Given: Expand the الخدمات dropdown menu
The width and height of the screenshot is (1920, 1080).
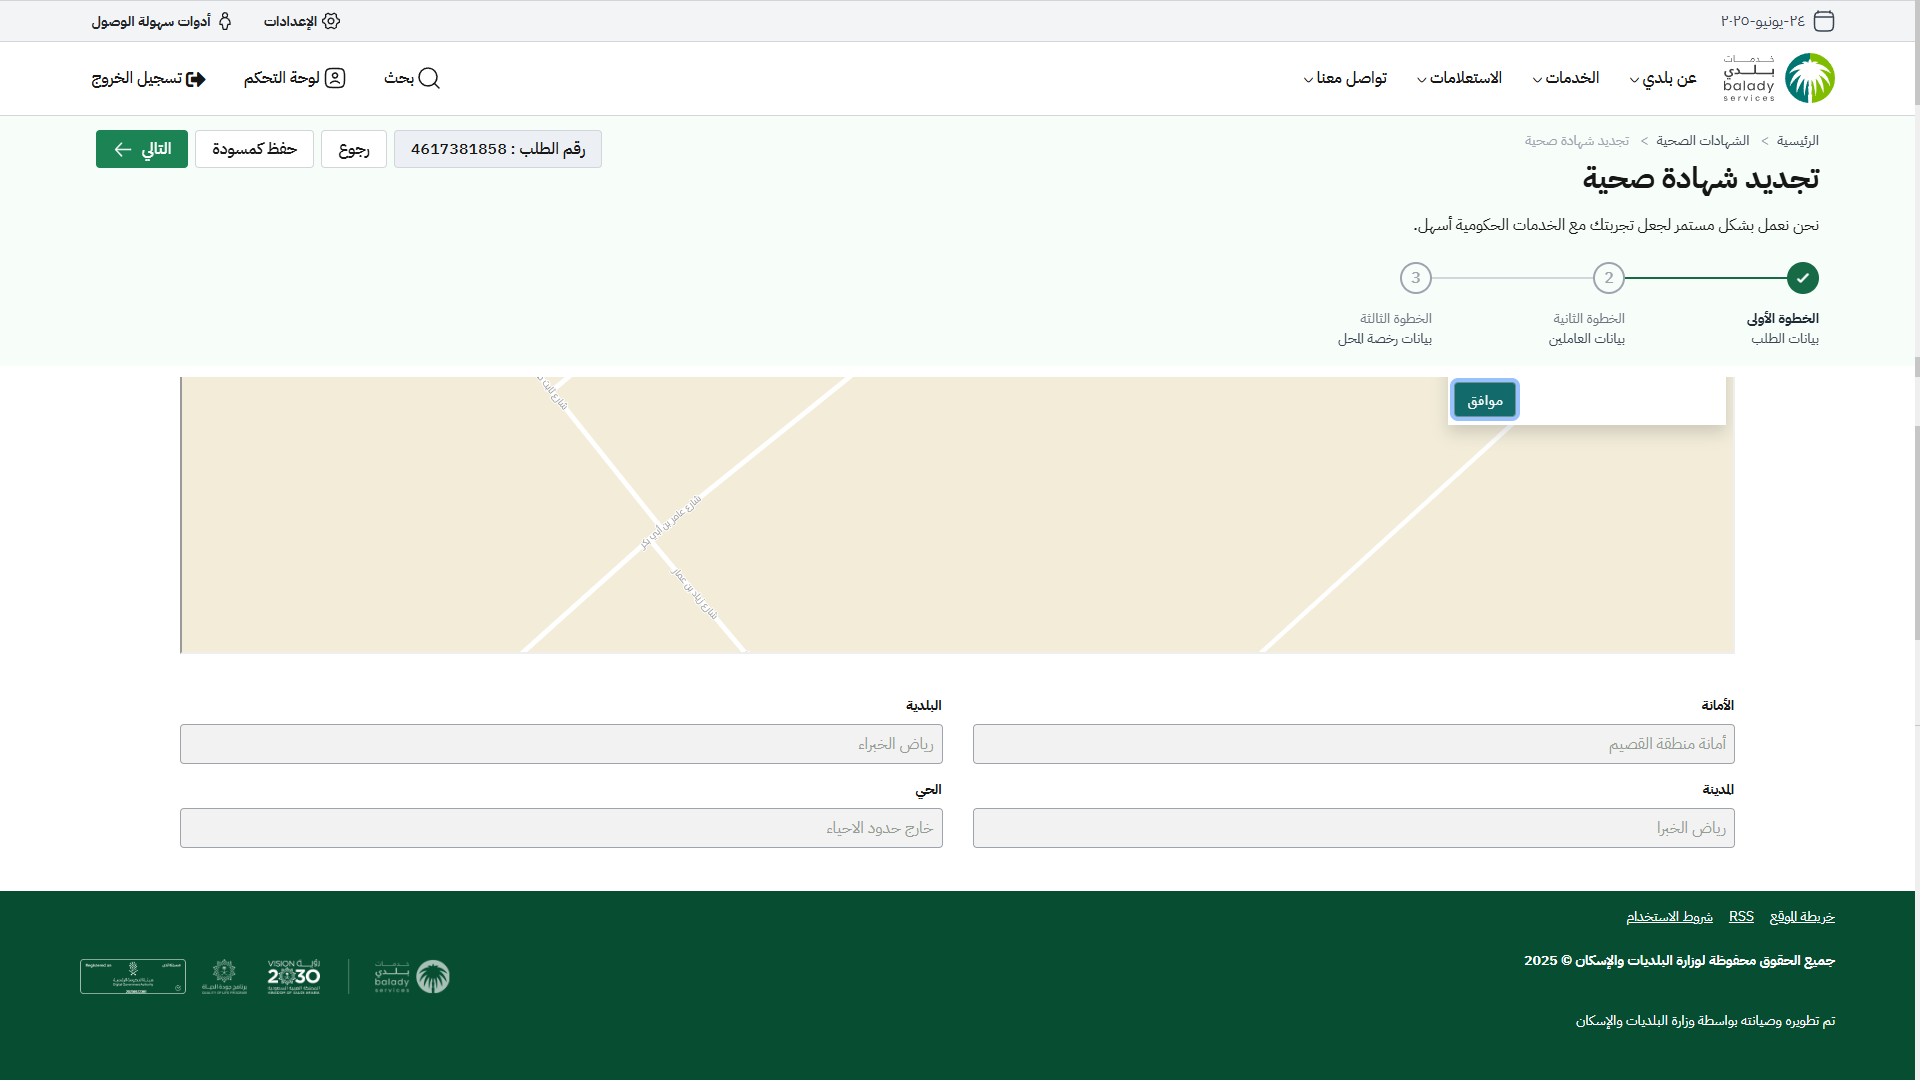Looking at the screenshot, I should 1565,78.
